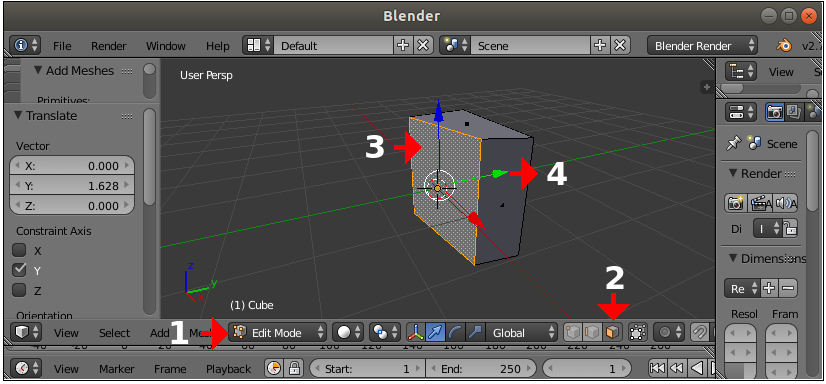Click the render image camera icon
The image size is (826, 384).
[x=735, y=203]
